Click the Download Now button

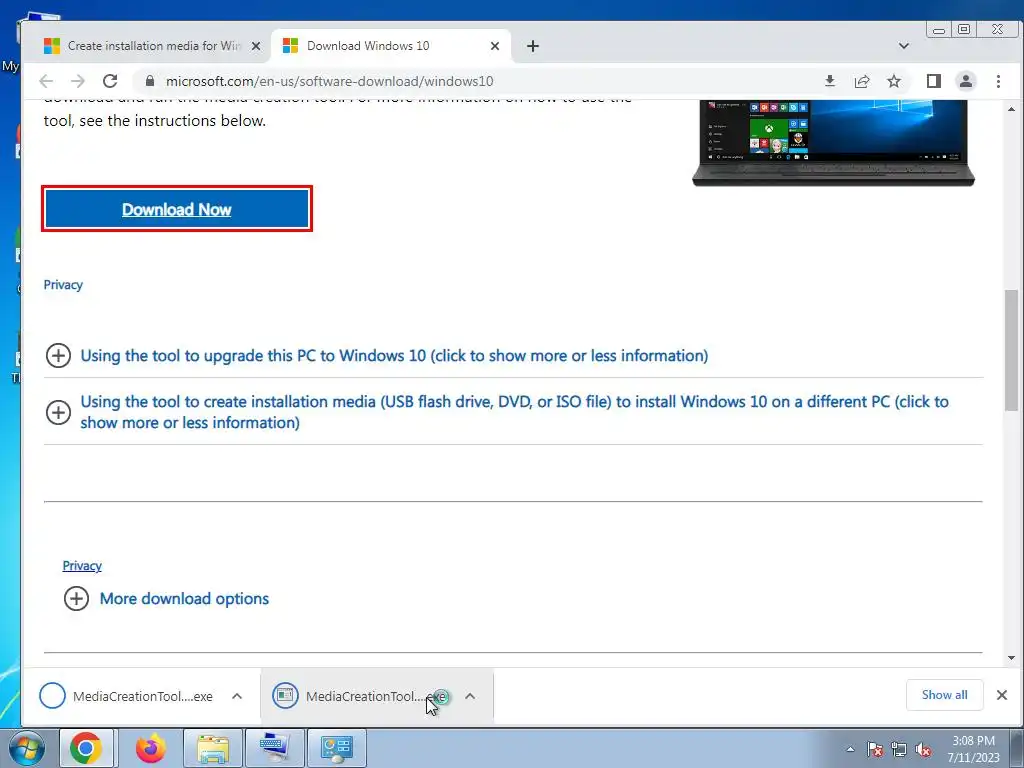click(x=177, y=209)
